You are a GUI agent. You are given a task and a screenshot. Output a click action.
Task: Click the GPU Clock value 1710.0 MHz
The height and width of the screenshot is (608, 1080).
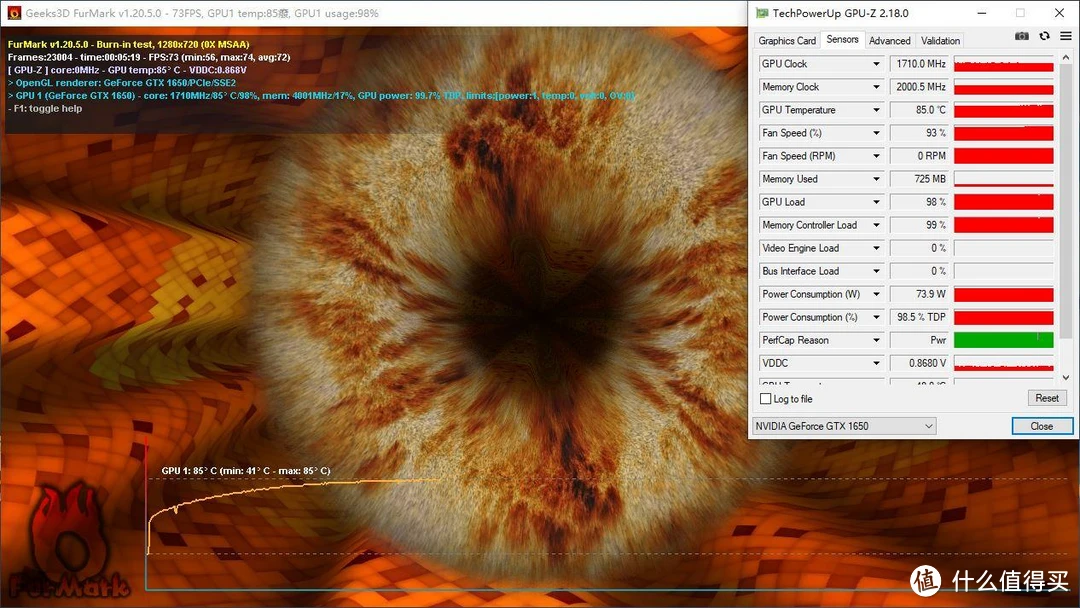pyautogui.click(x=921, y=64)
